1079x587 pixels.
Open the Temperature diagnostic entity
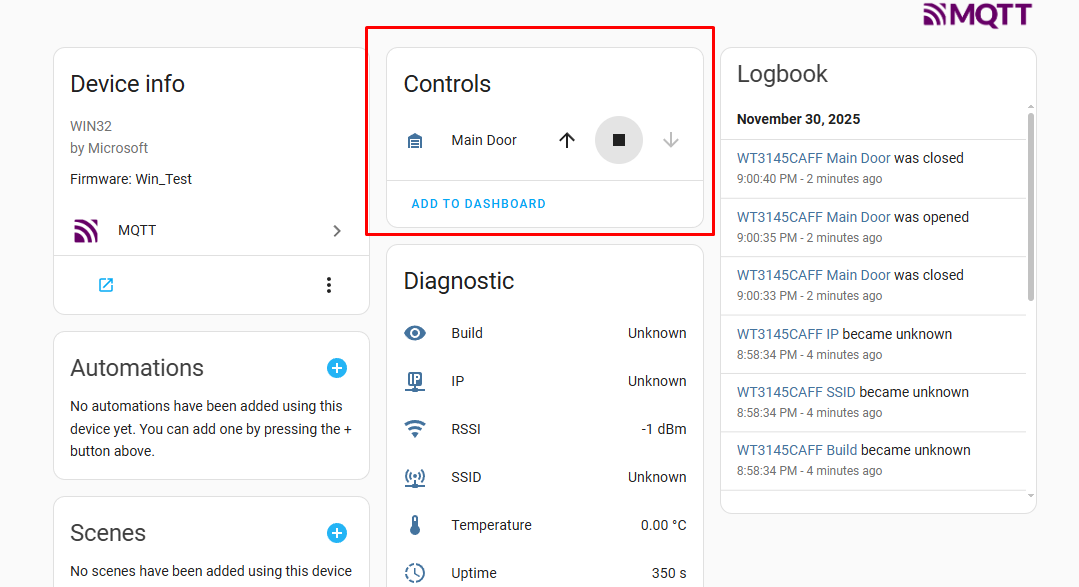tap(545, 525)
